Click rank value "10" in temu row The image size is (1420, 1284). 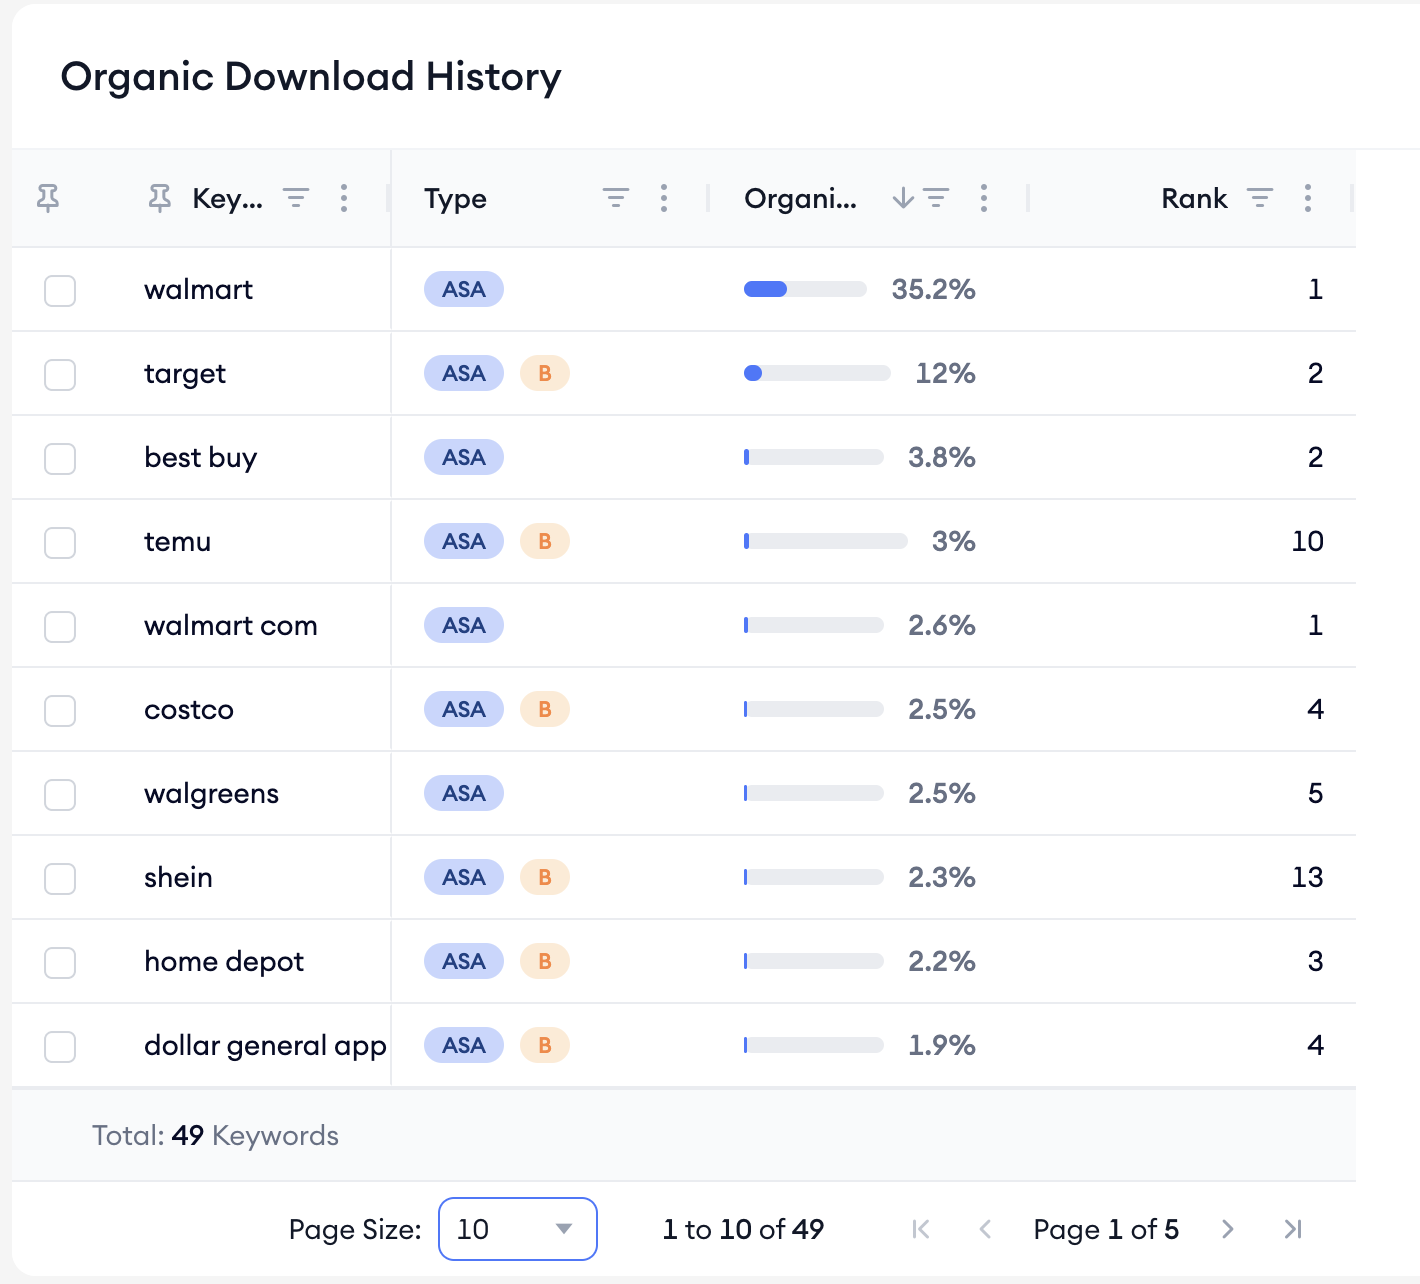pyautogui.click(x=1307, y=541)
